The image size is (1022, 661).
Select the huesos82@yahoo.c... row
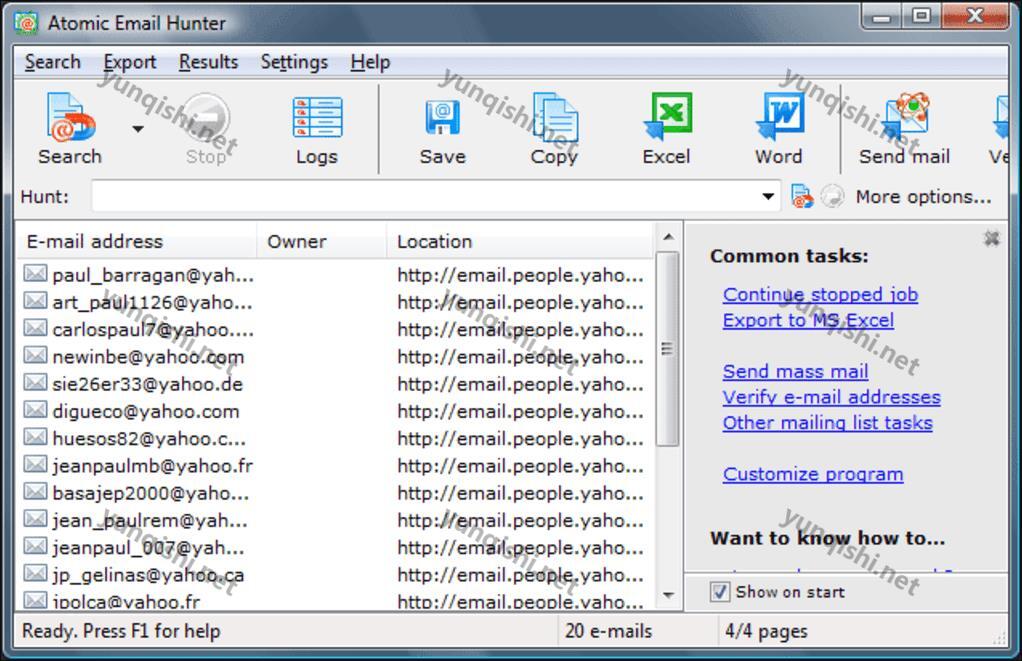click(x=334, y=439)
